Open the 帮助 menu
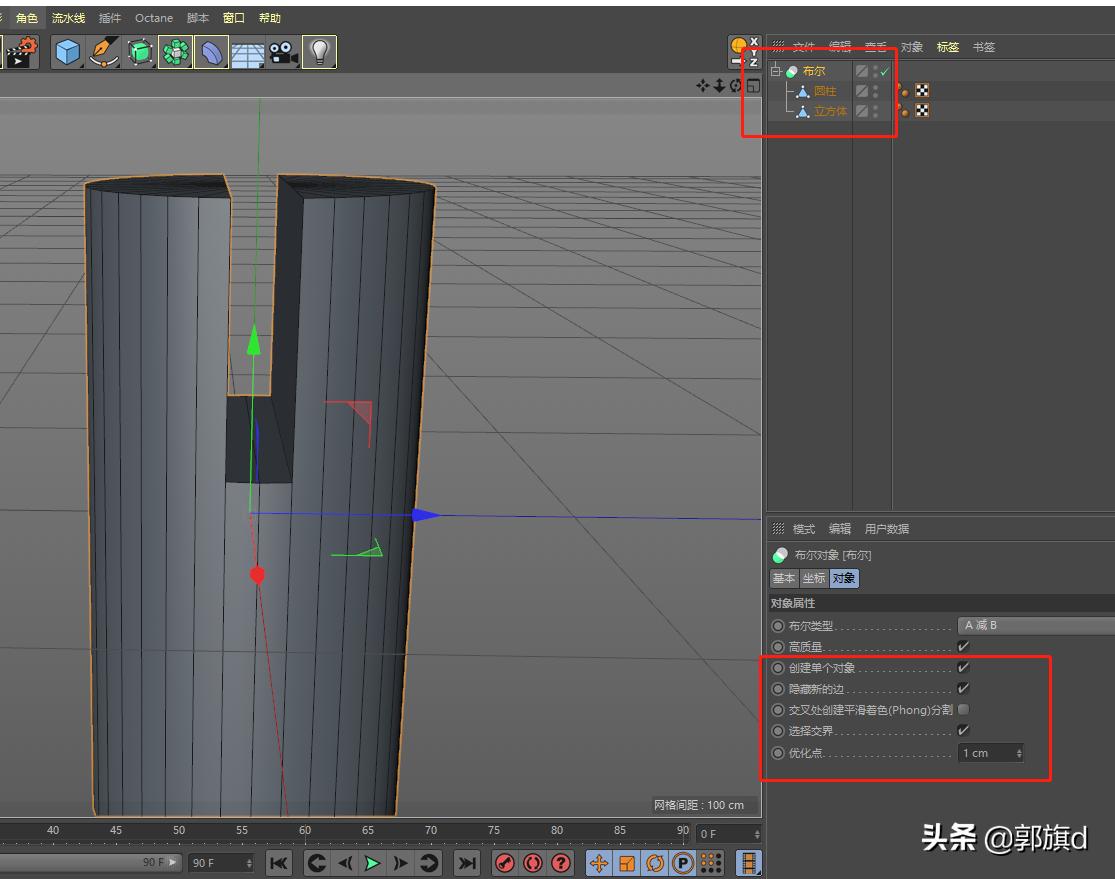This screenshot has height=879, width=1115. [x=270, y=18]
